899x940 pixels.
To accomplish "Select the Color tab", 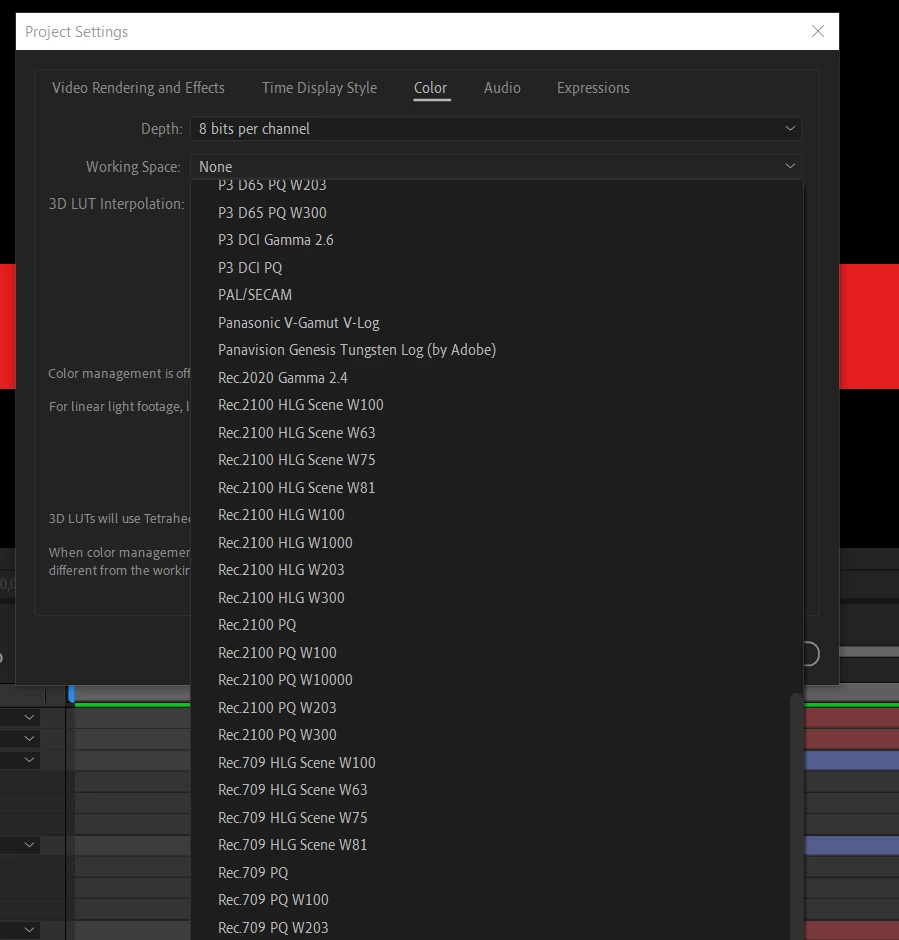I will coord(430,88).
